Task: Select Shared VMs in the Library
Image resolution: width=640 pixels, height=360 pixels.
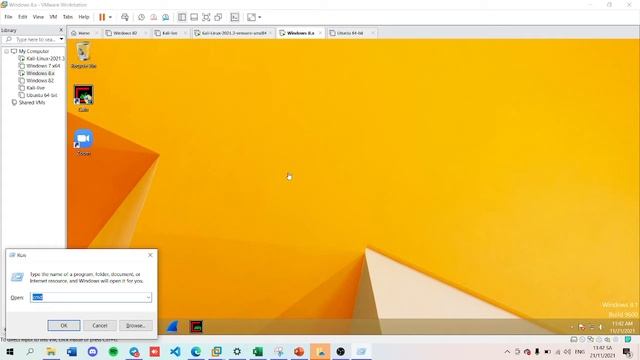Action: pos(28,103)
